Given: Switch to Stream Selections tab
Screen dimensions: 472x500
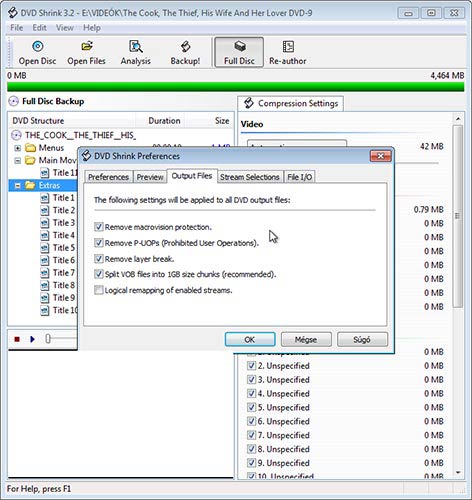Looking at the screenshot, I should click(x=250, y=177).
